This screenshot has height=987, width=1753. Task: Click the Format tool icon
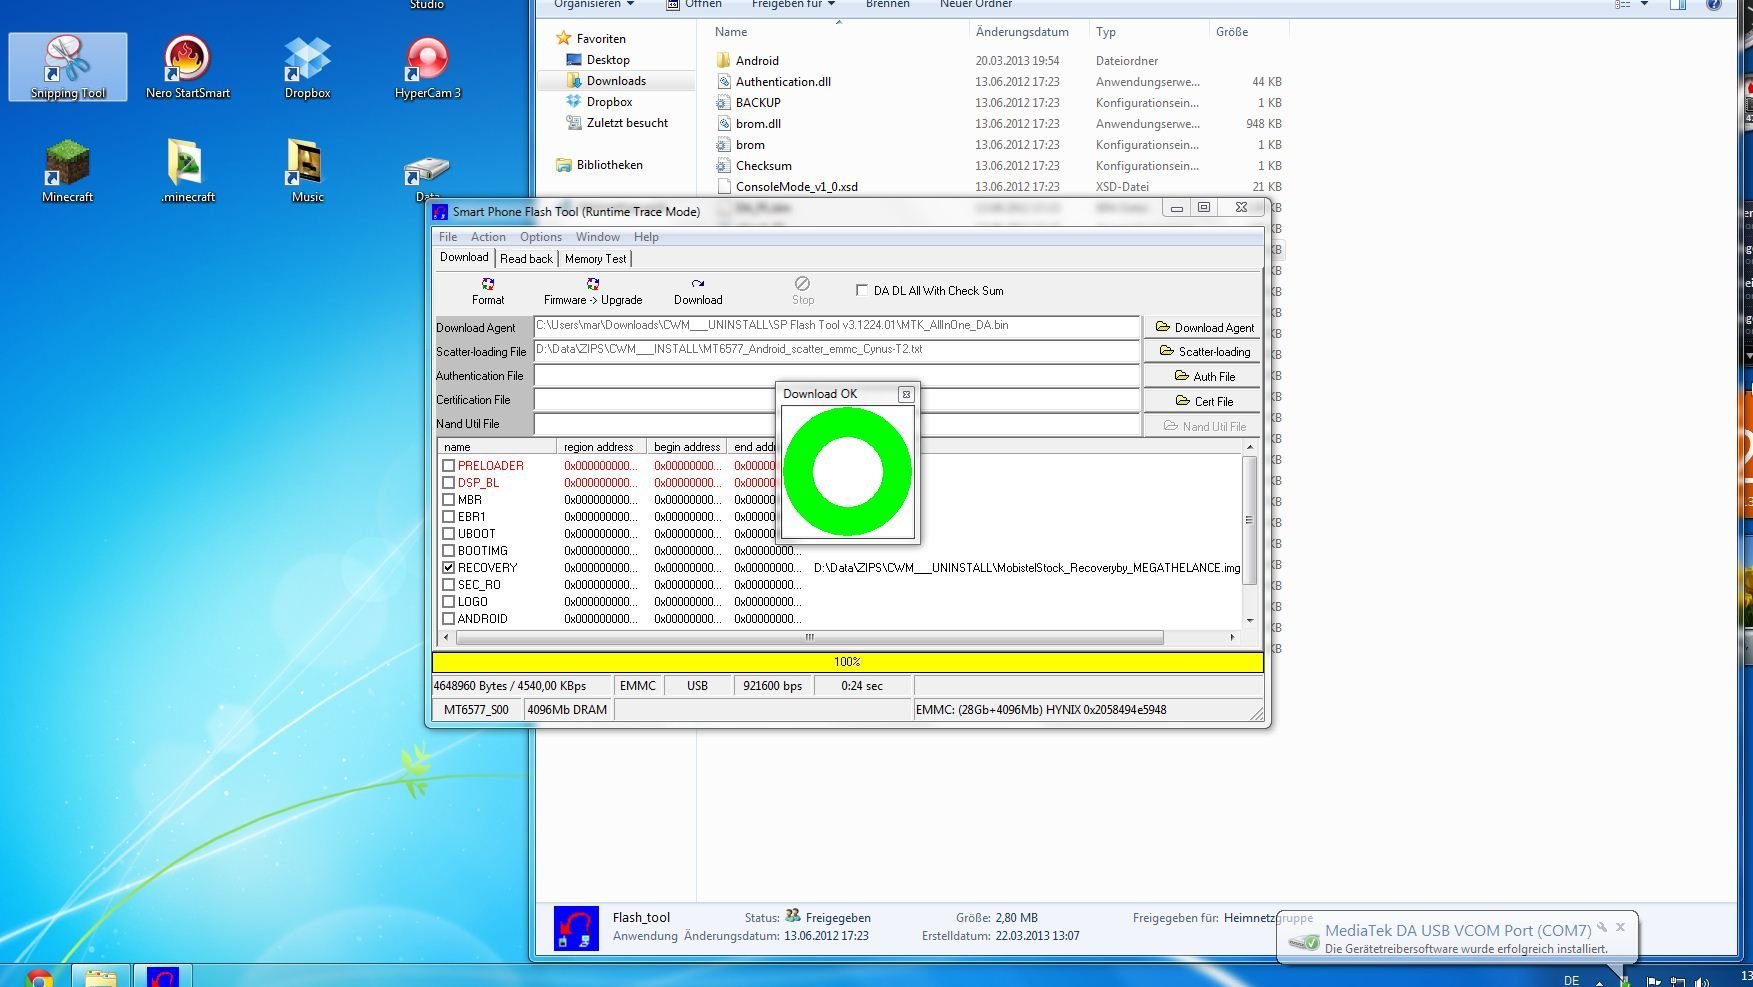tap(488, 284)
